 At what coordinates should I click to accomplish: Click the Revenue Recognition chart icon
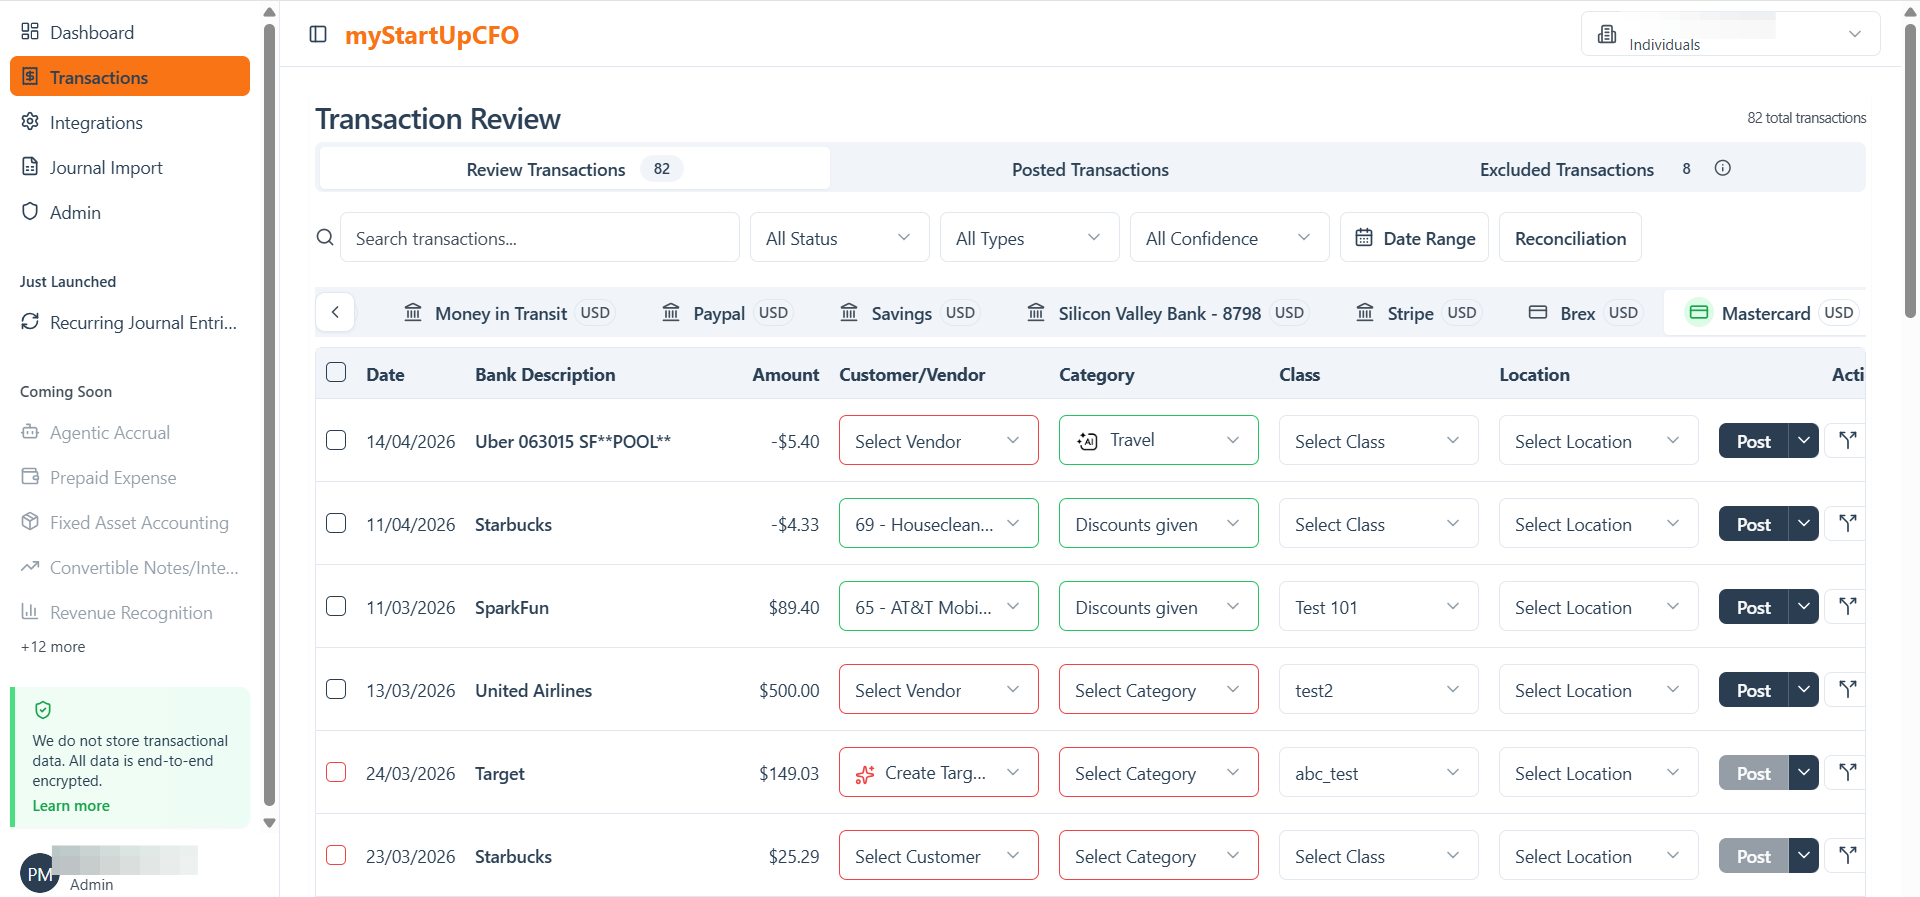[x=30, y=612]
